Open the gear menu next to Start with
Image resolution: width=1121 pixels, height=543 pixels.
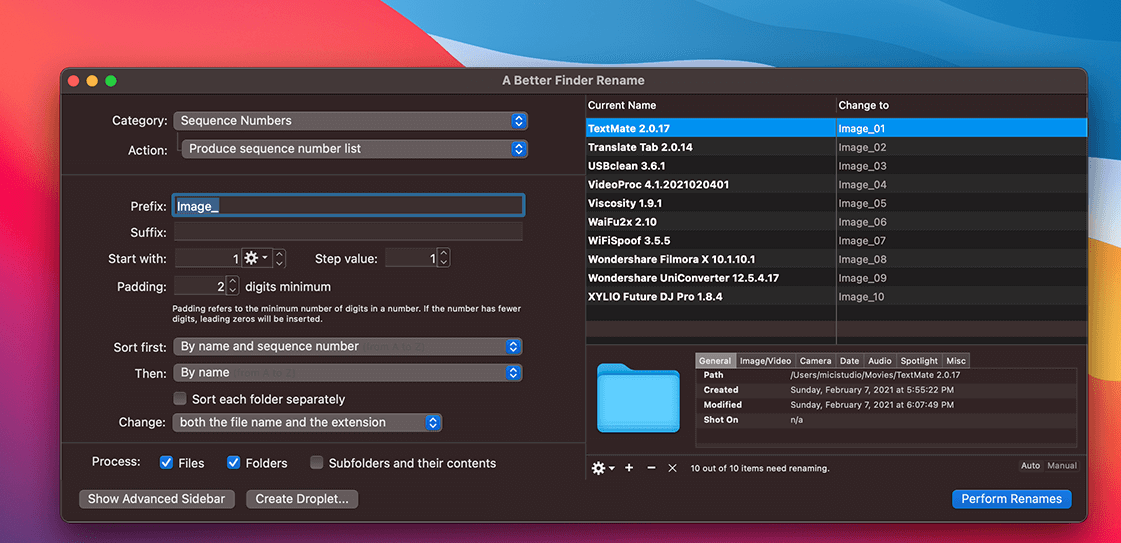click(x=256, y=258)
